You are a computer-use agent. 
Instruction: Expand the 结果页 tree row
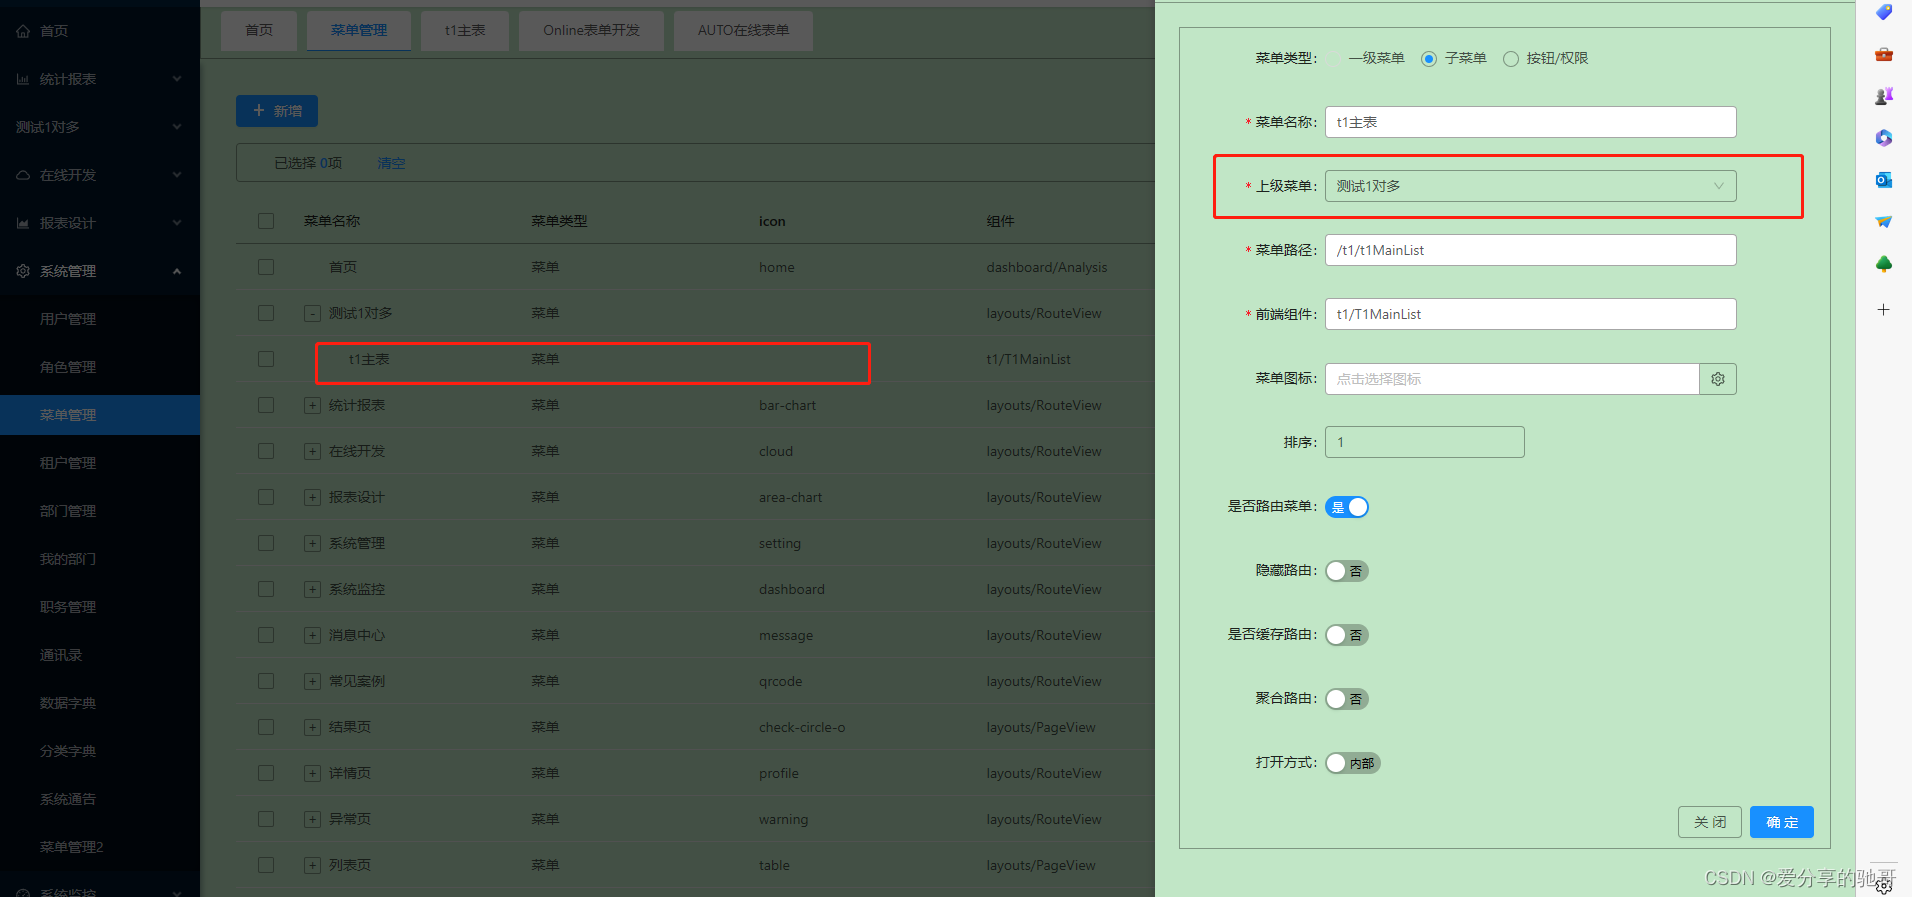point(312,728)
